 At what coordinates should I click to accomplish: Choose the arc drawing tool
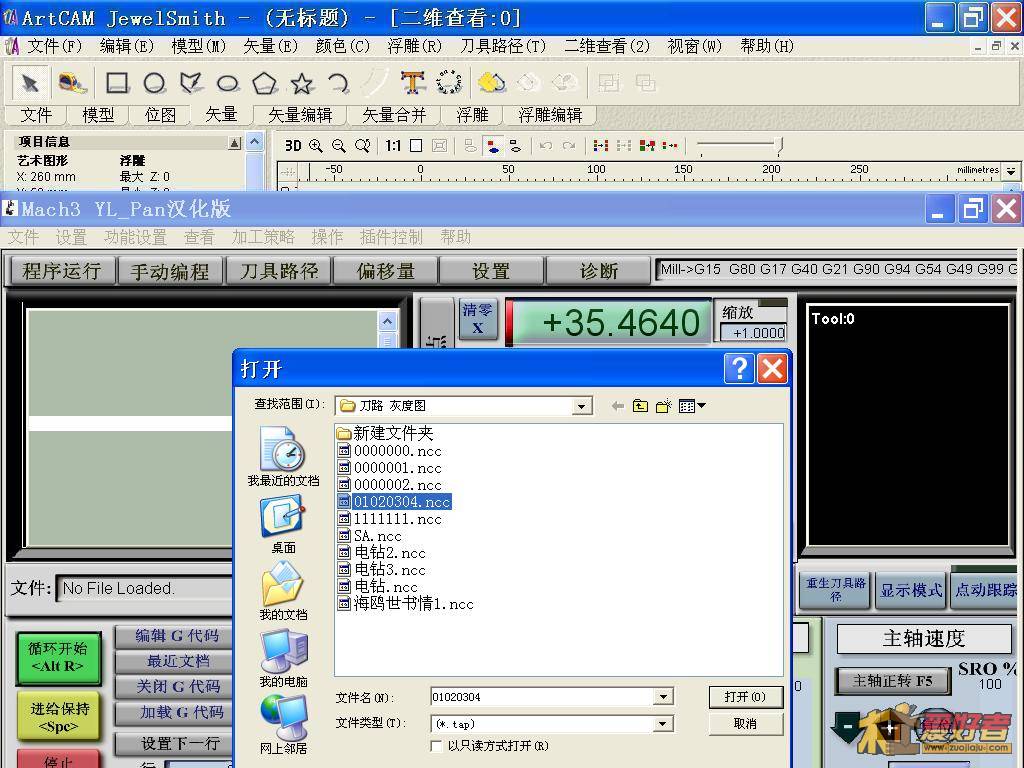point(338,83)
